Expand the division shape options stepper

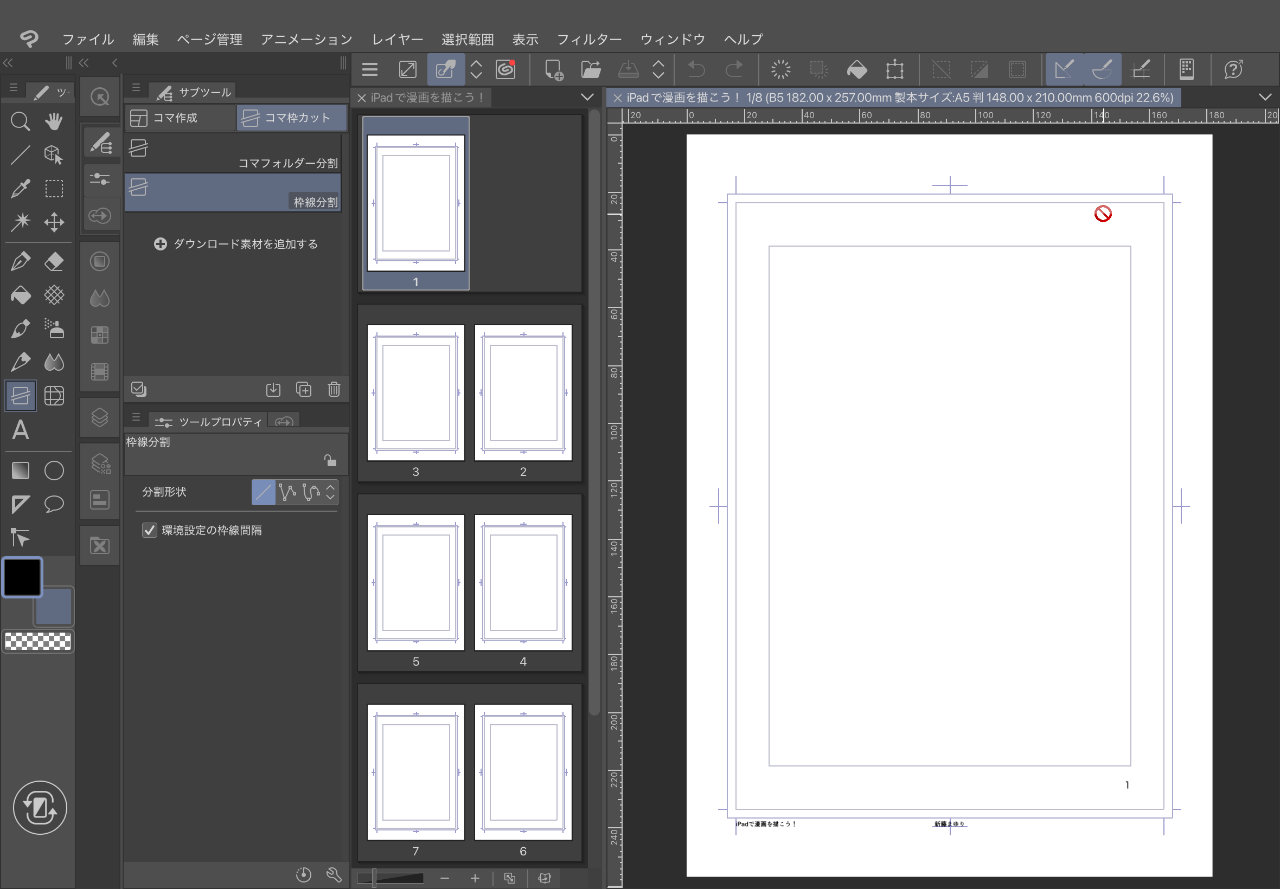tap(330, 492)
